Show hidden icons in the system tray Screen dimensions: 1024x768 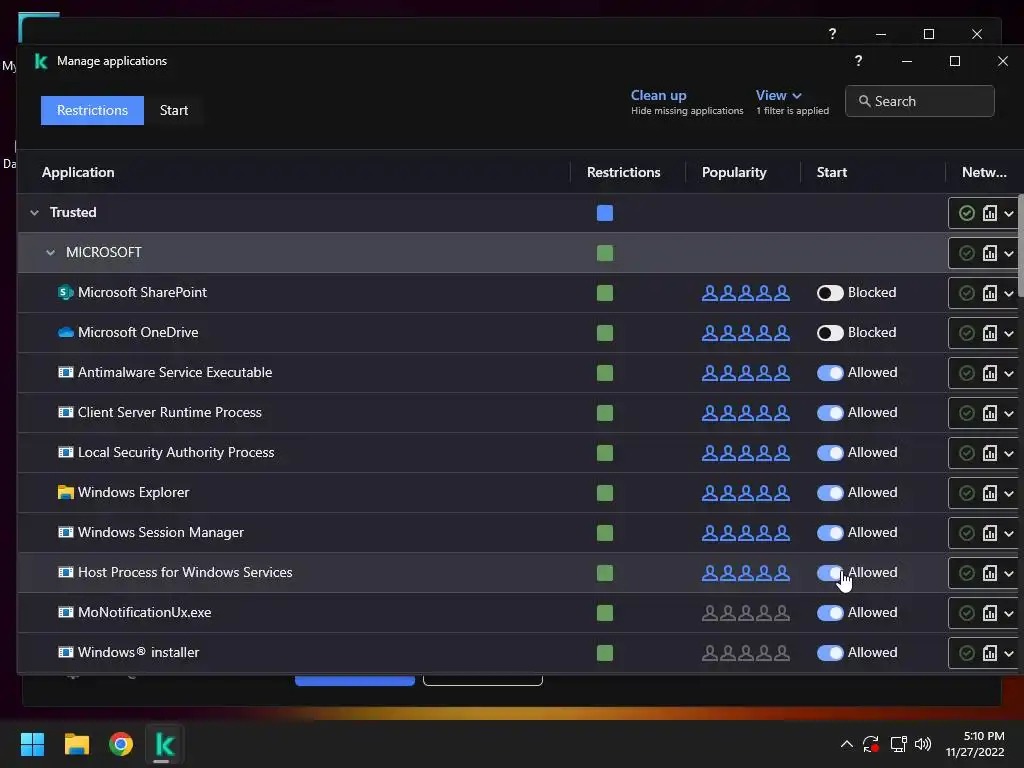tap(846, 744)
